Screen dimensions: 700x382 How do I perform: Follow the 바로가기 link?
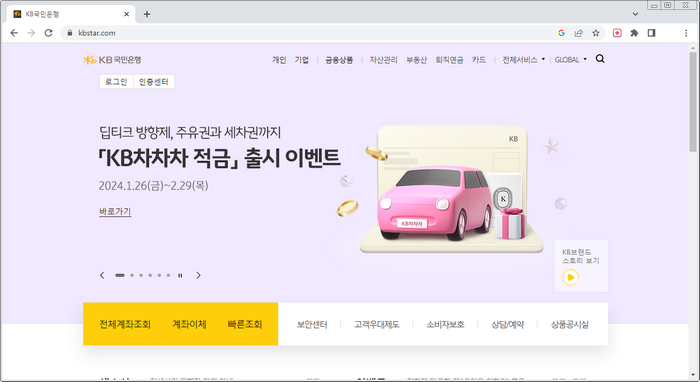tap(115, 212)
